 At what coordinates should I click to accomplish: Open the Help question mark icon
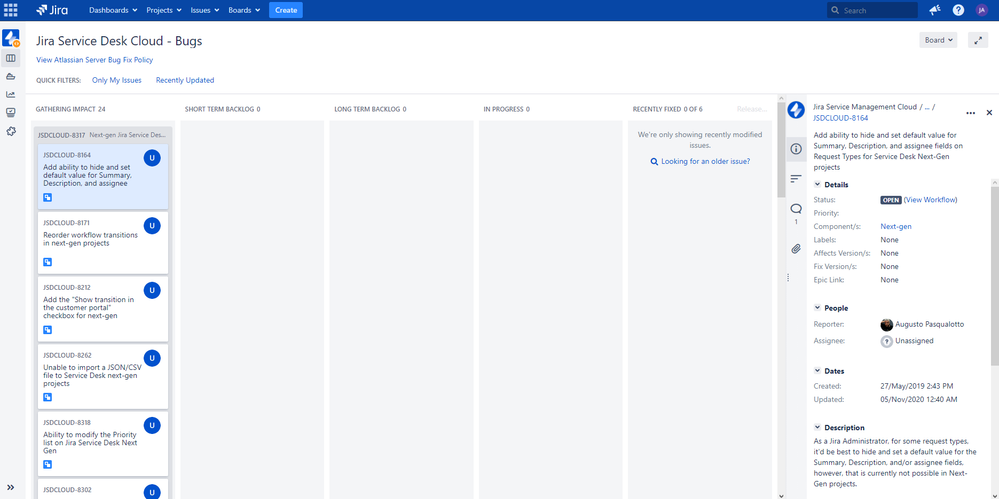coord(958,10)
